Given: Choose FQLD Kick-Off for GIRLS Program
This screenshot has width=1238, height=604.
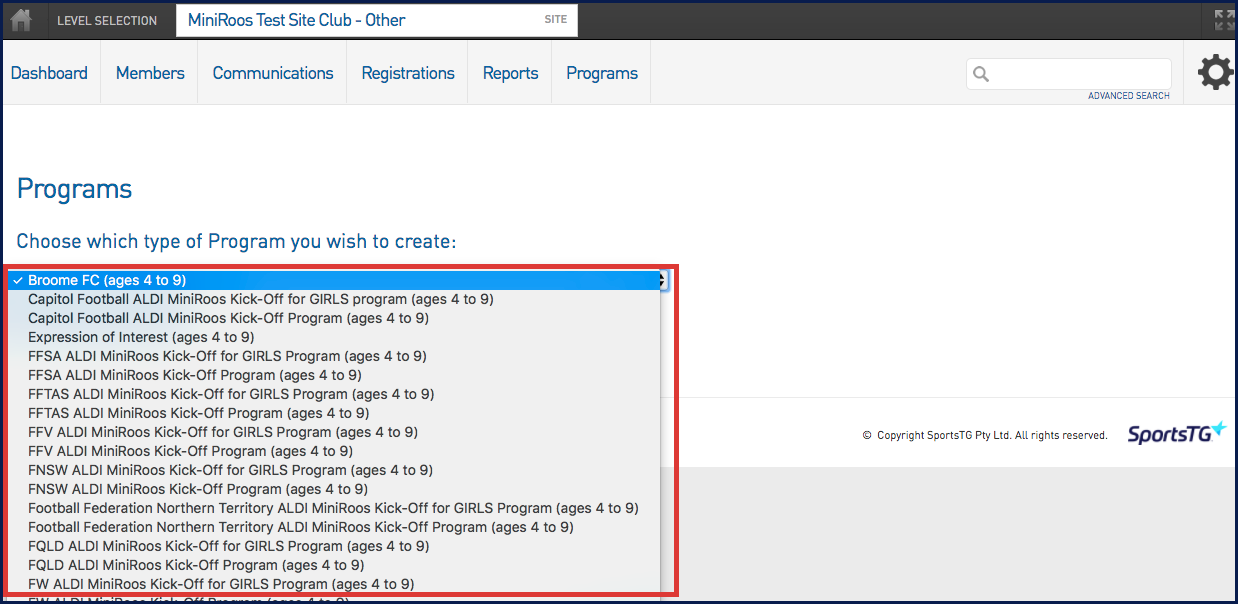Looking at the screenshot, I should tap(334, 546).
